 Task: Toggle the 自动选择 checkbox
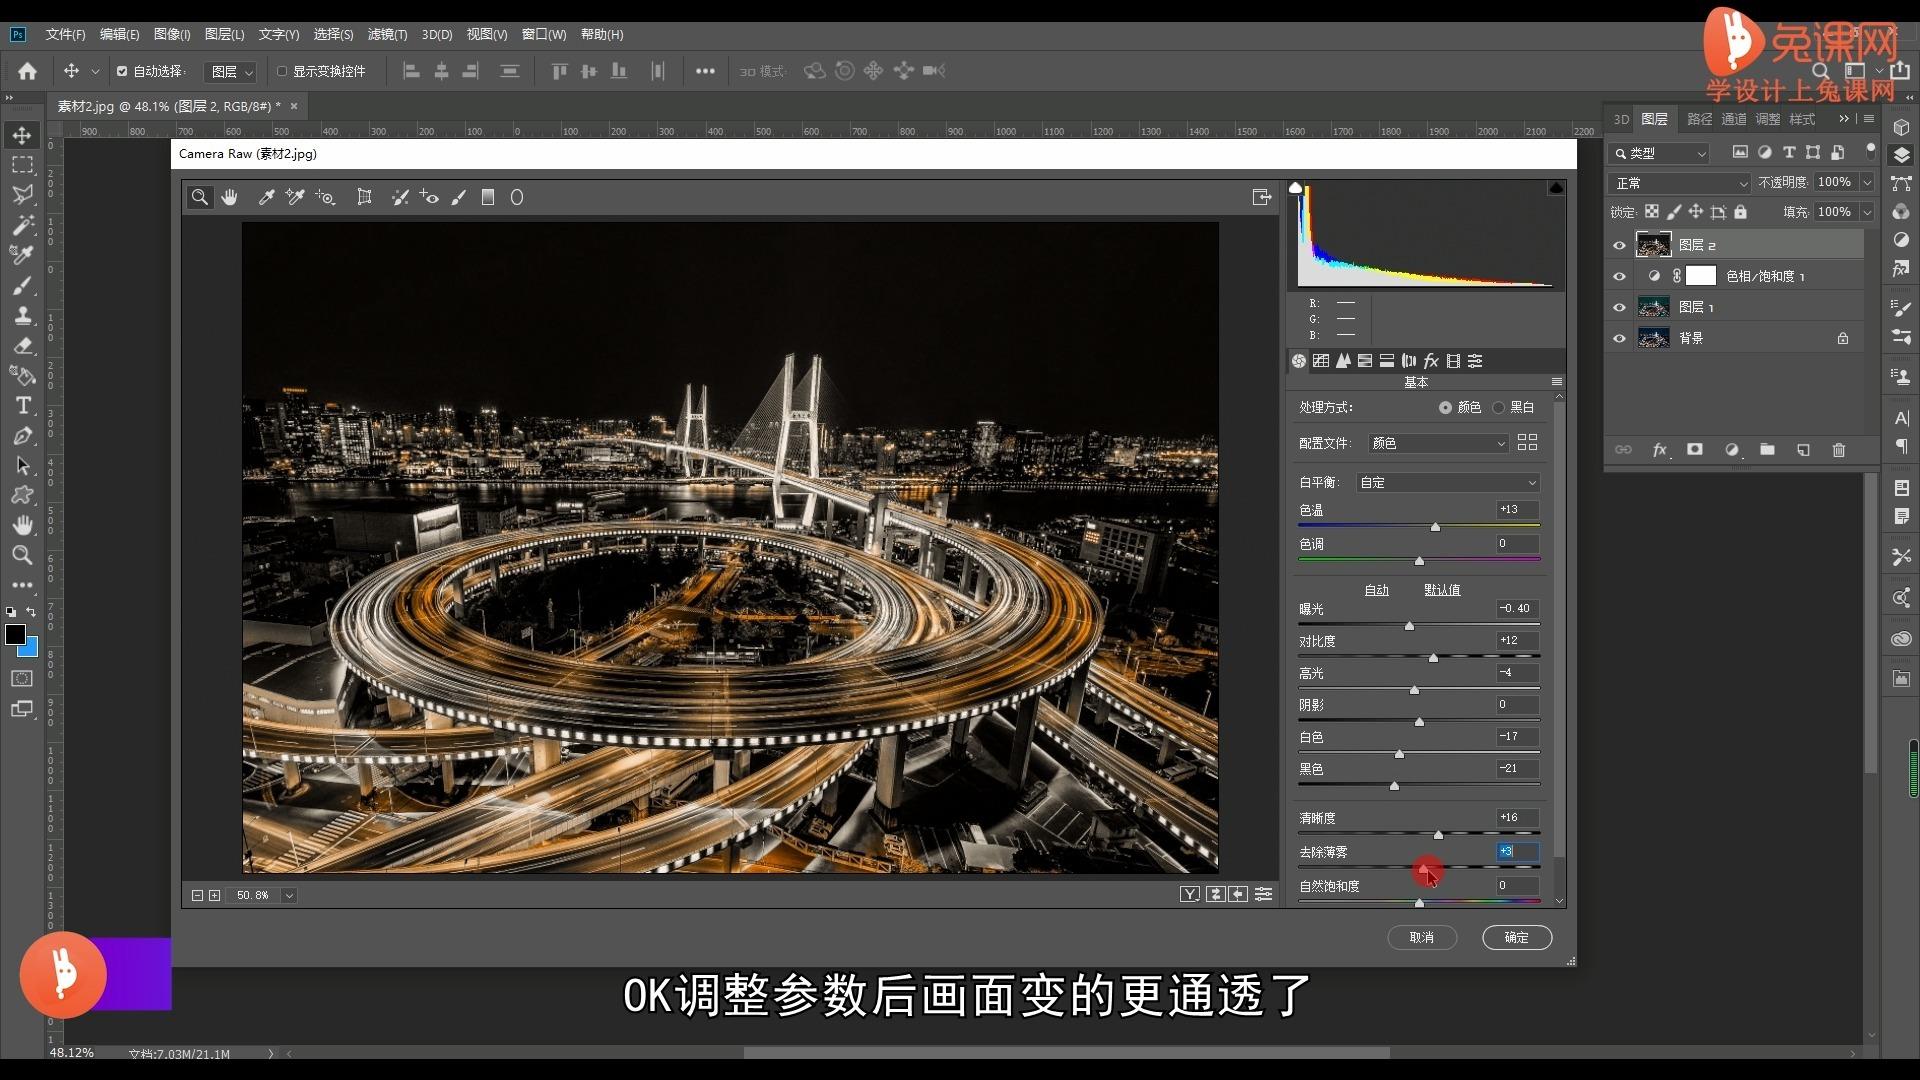pyautogui.click(x=122, y=71)
